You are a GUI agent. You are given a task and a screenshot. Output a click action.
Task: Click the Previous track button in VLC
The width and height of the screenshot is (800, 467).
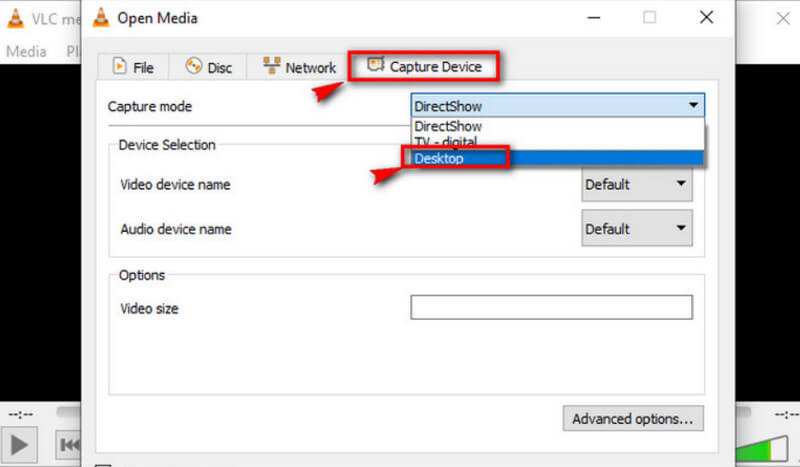(x=68, y=445)
